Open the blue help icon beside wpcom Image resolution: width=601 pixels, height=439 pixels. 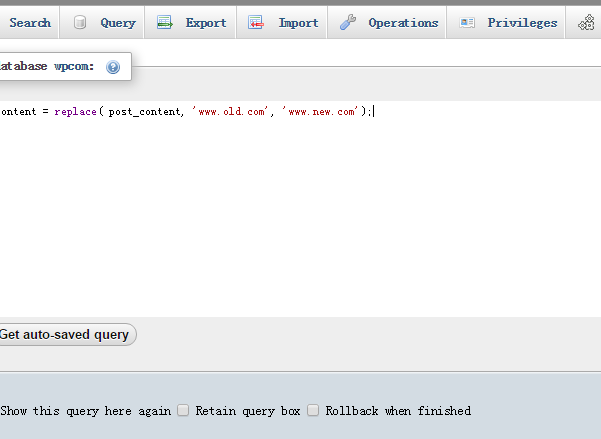point(113,67)
